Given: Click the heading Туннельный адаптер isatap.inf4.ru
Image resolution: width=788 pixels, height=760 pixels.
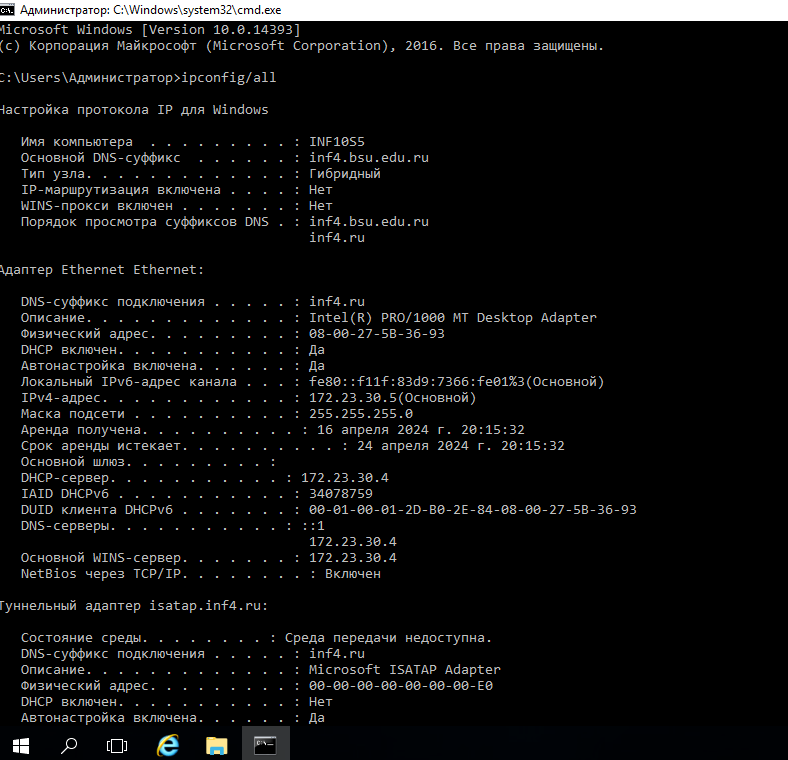Looking at the screenshot, I should click(x=134, y=606).
